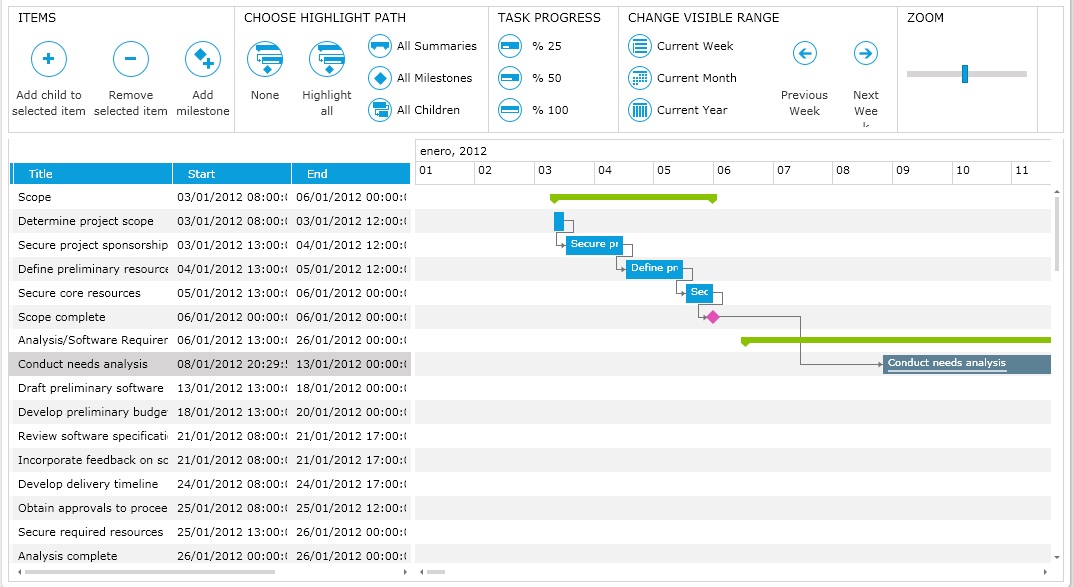Click the Remove selected item icon
This screenshot has height=587, width=1073.
coord(130,60)
